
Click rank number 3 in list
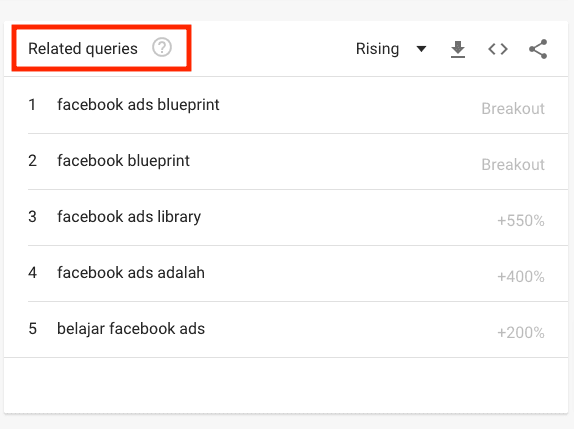pyautogui.click(x=32, y=217)
